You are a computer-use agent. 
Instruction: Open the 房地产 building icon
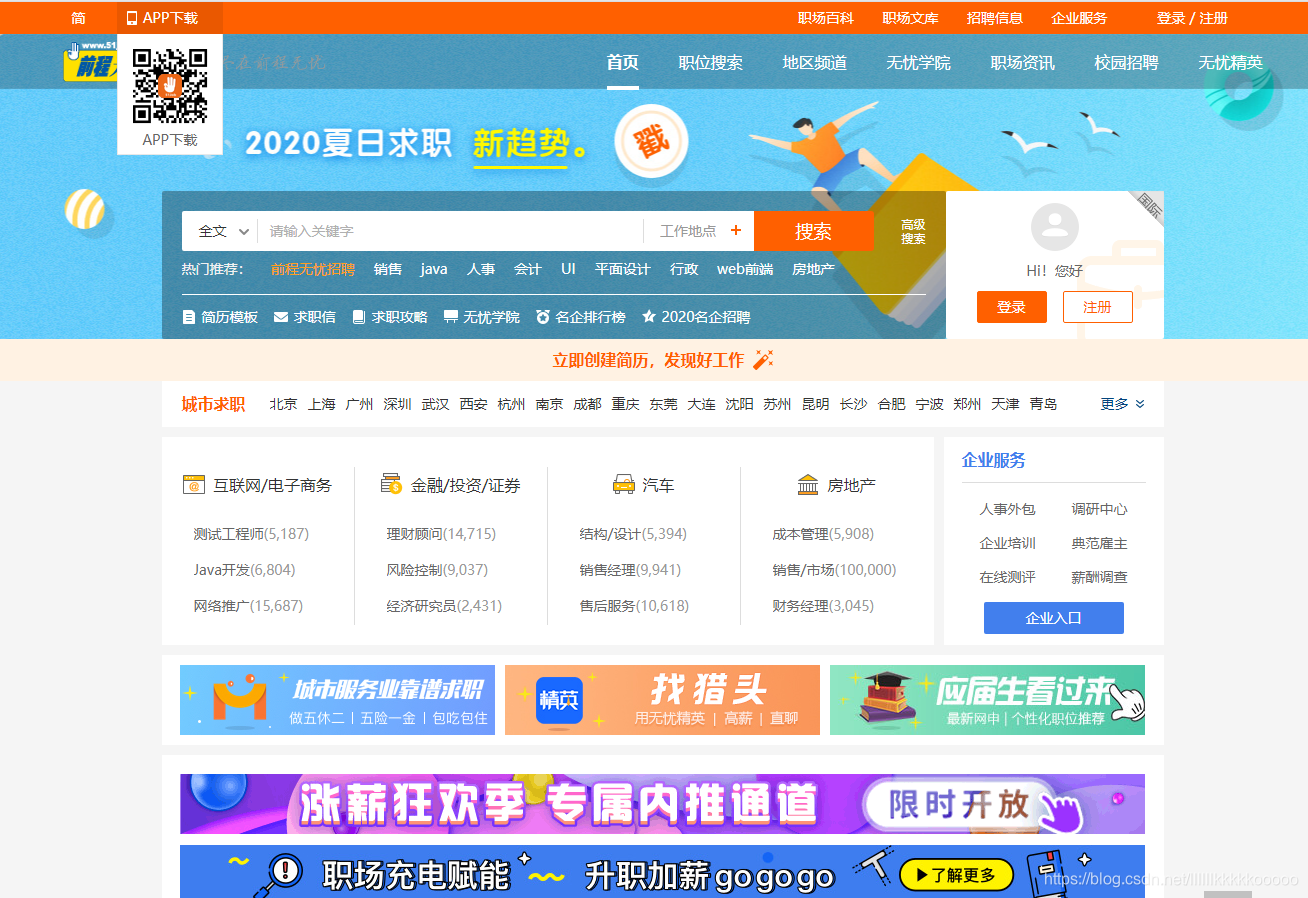click(x=808, y=484)
